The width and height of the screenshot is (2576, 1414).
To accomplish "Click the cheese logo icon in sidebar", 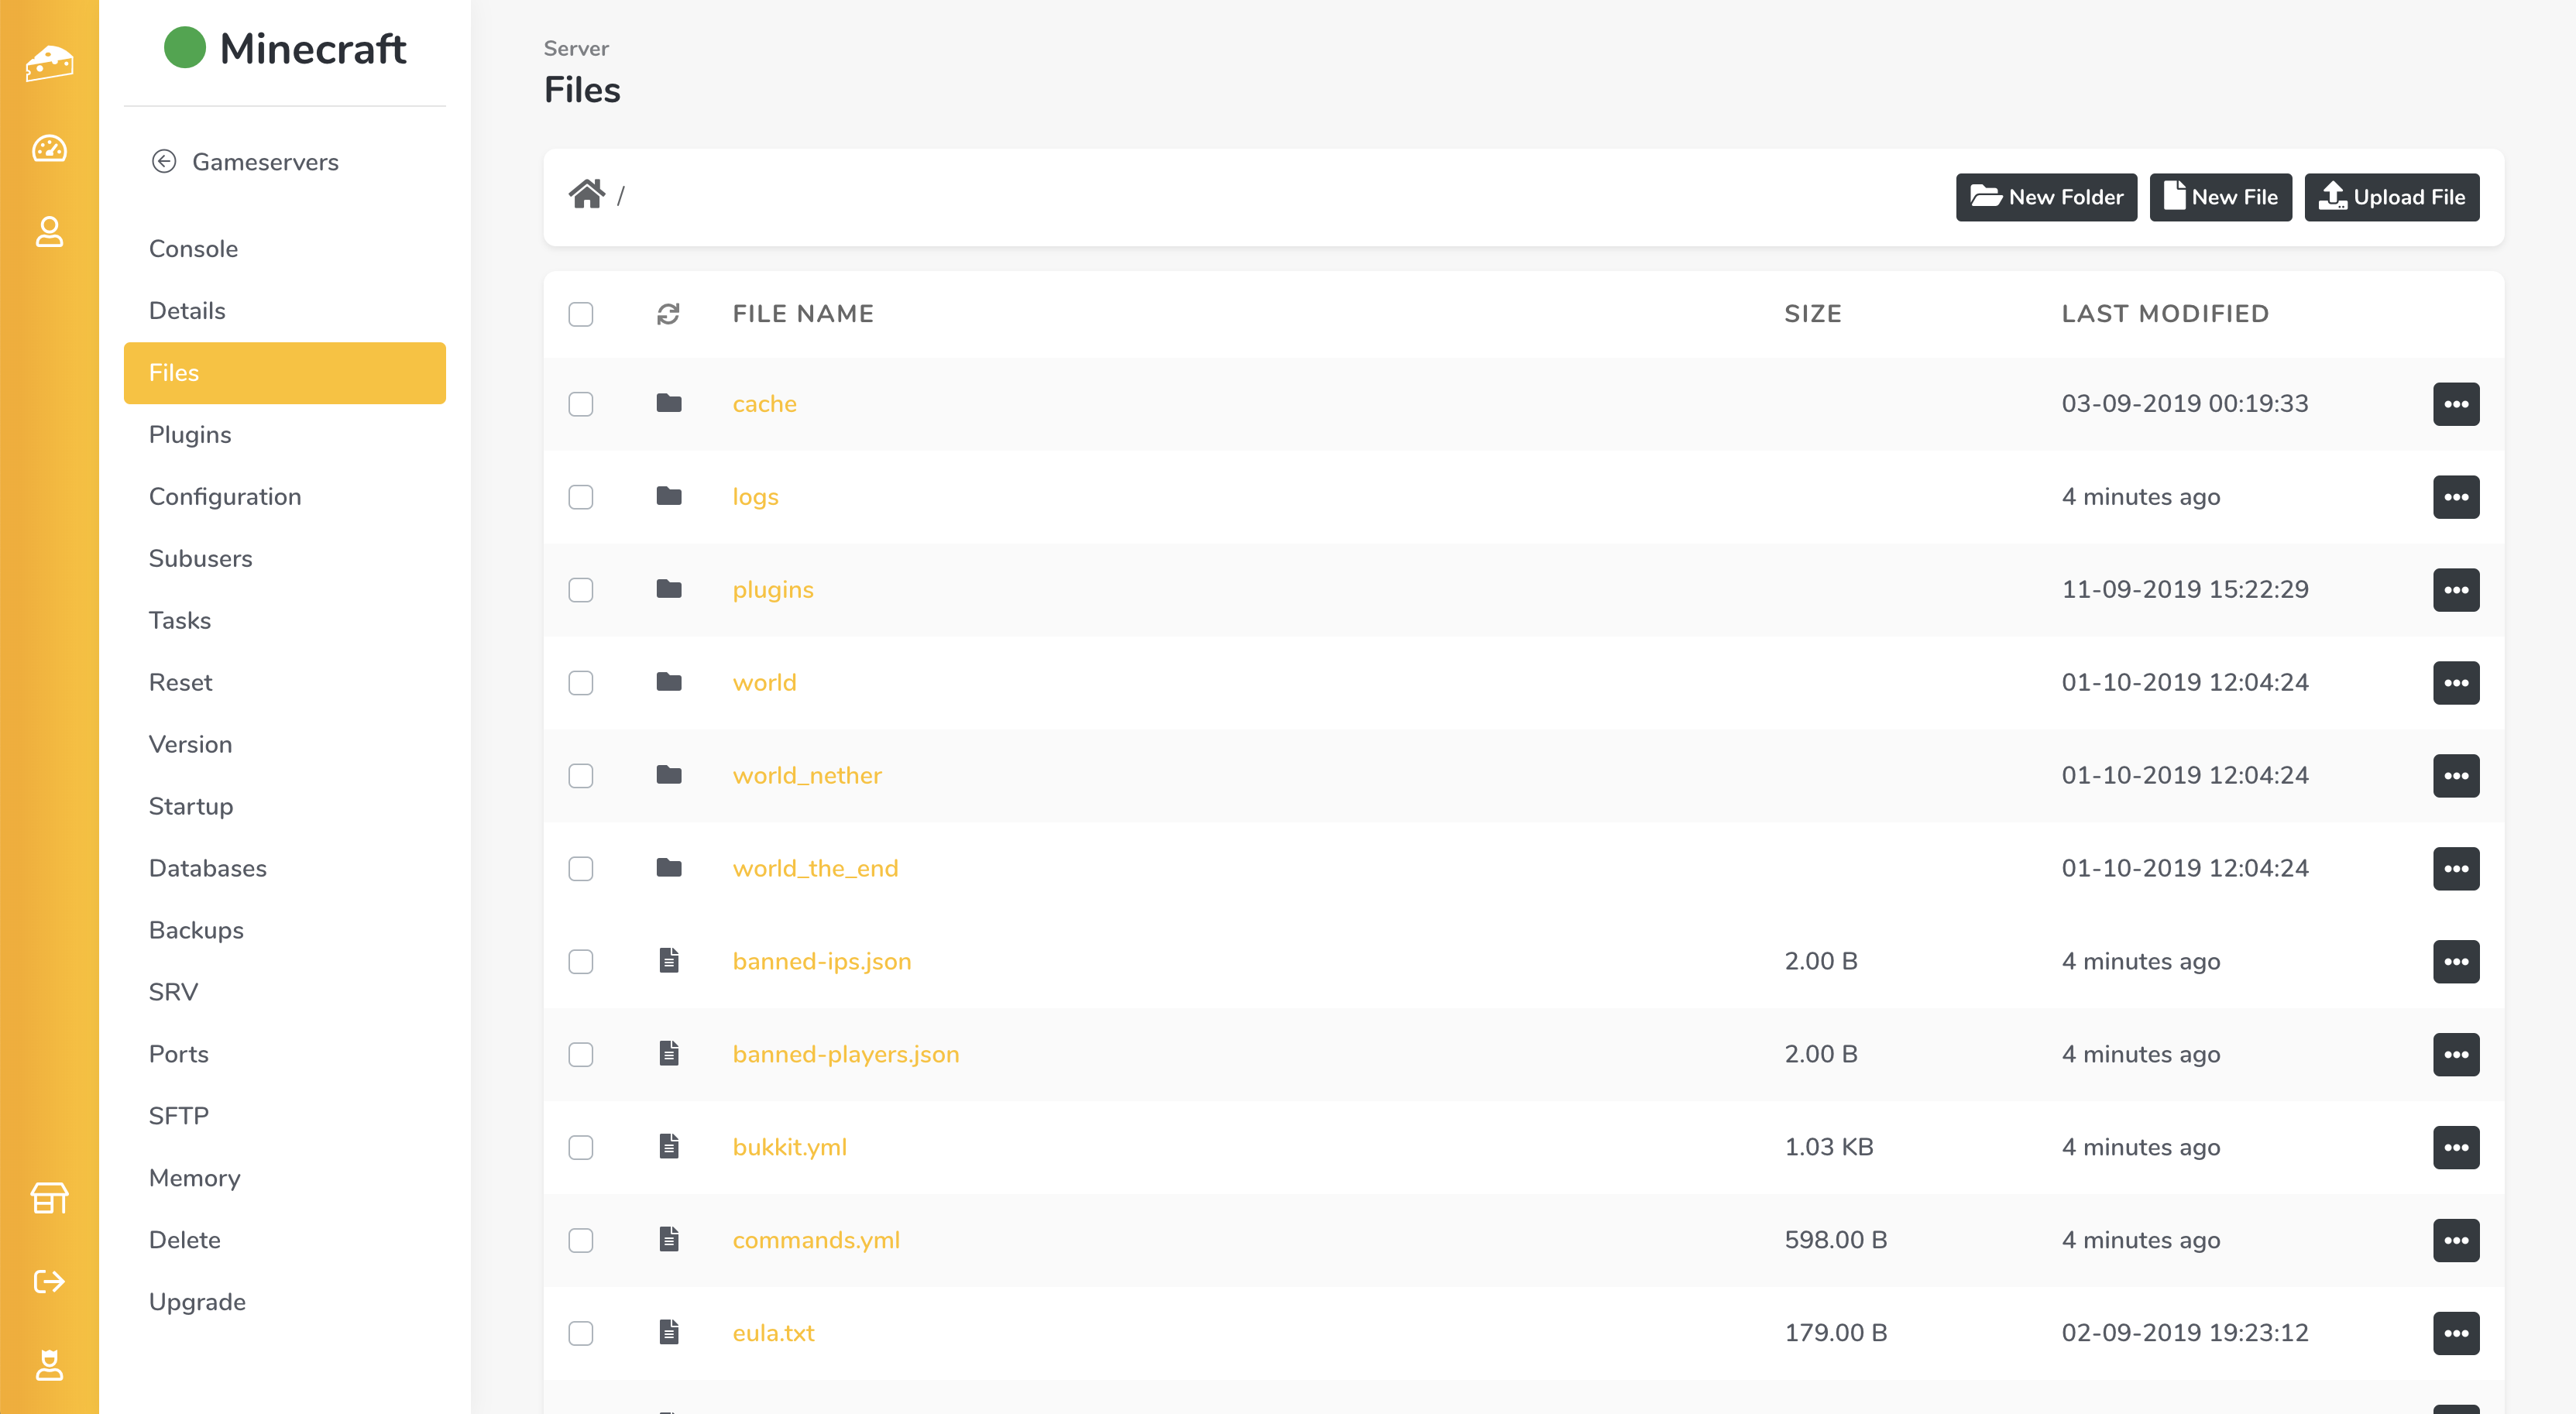I will (49, 63).
